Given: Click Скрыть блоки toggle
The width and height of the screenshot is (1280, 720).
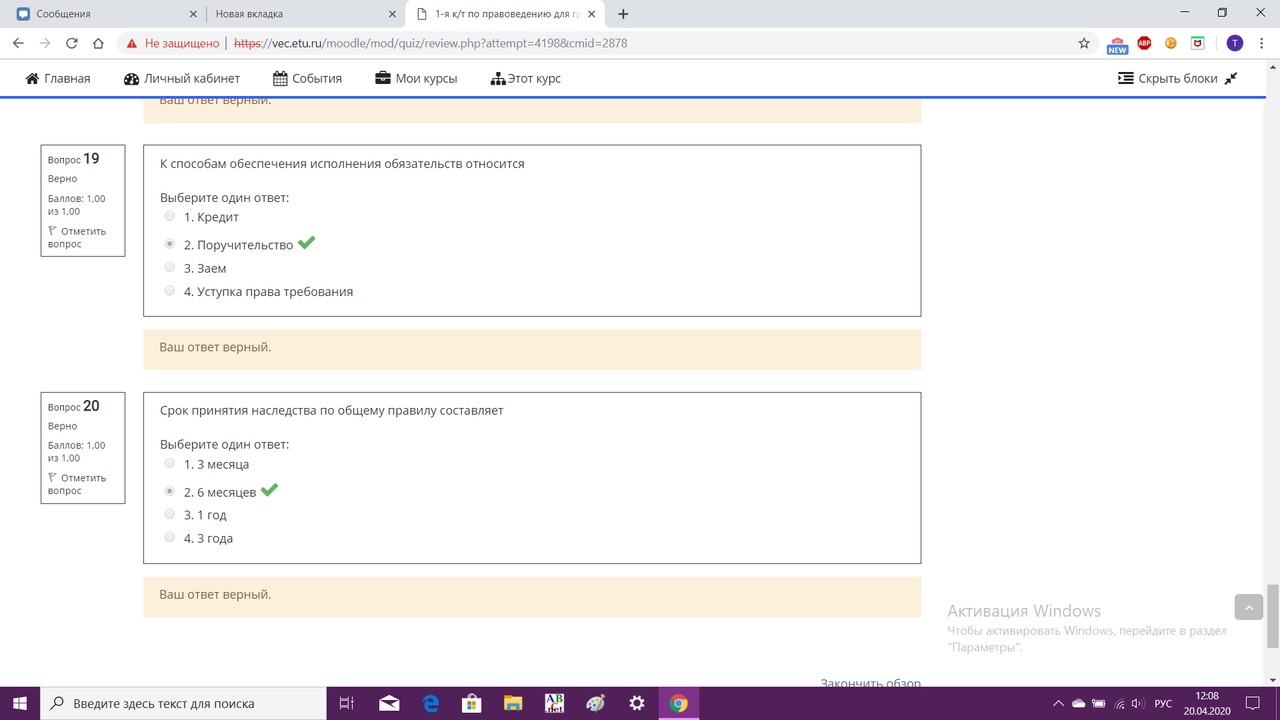Looking at the screenshot, I should (1167, 78).
